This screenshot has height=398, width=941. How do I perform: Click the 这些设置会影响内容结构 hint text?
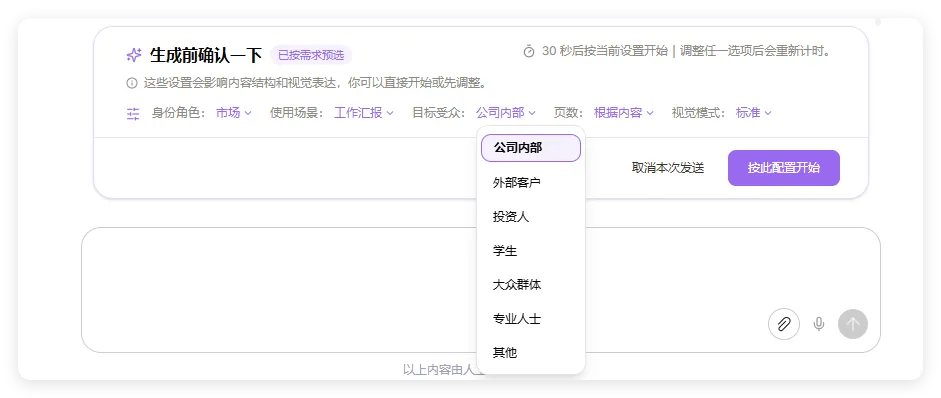click(315, 83)
